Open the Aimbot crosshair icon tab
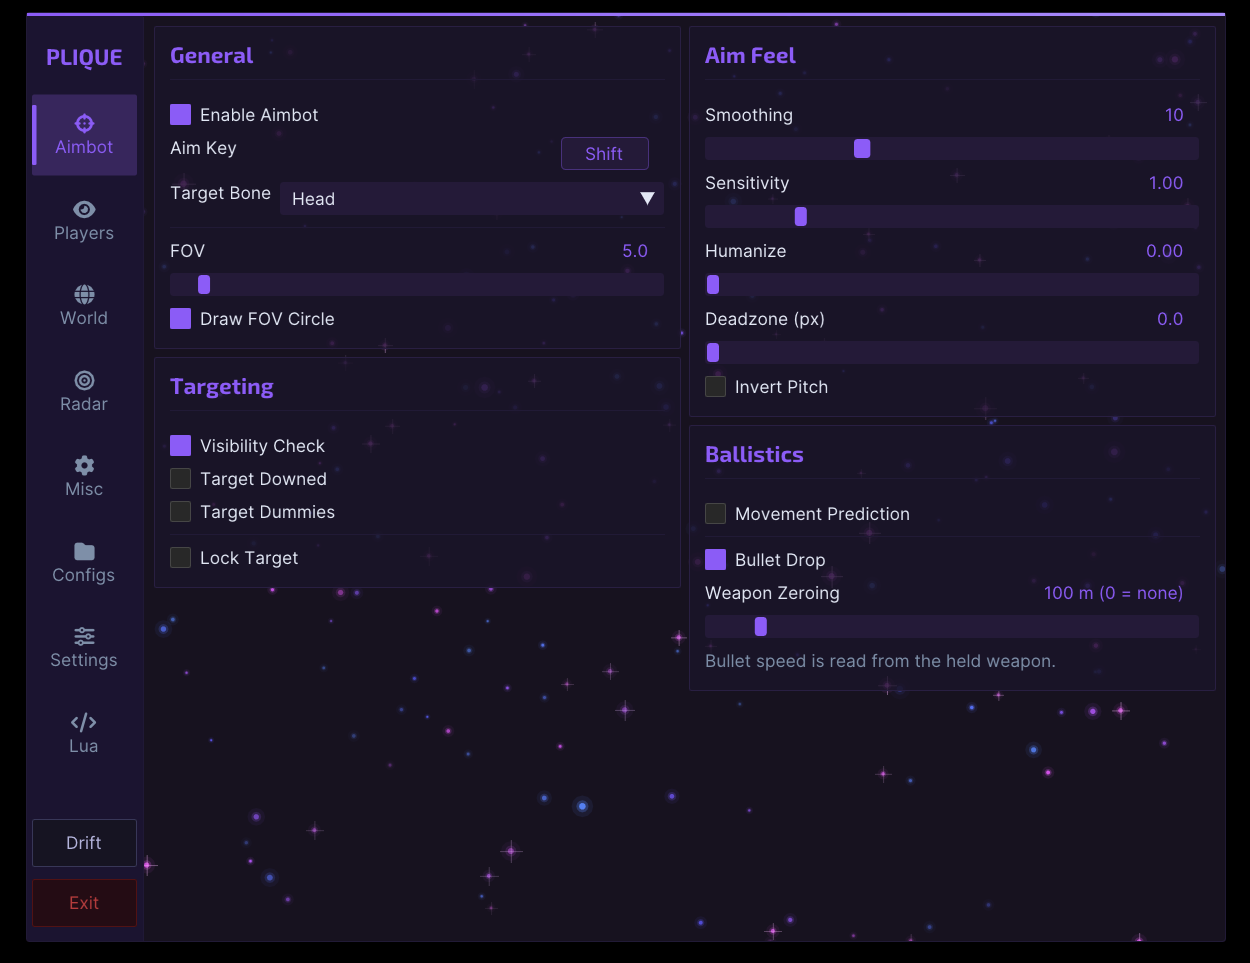Screen dimensions: 1250x963 pos(84,123)
